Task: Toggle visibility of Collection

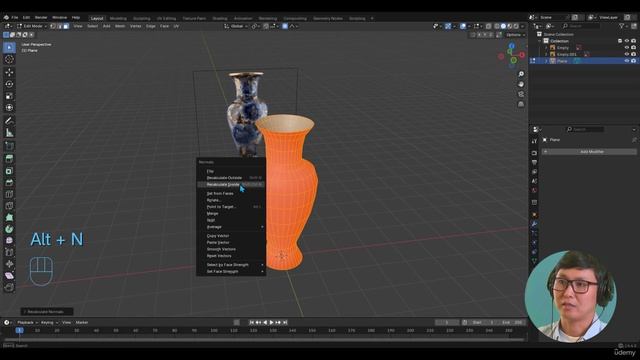Action: [627, 41]
